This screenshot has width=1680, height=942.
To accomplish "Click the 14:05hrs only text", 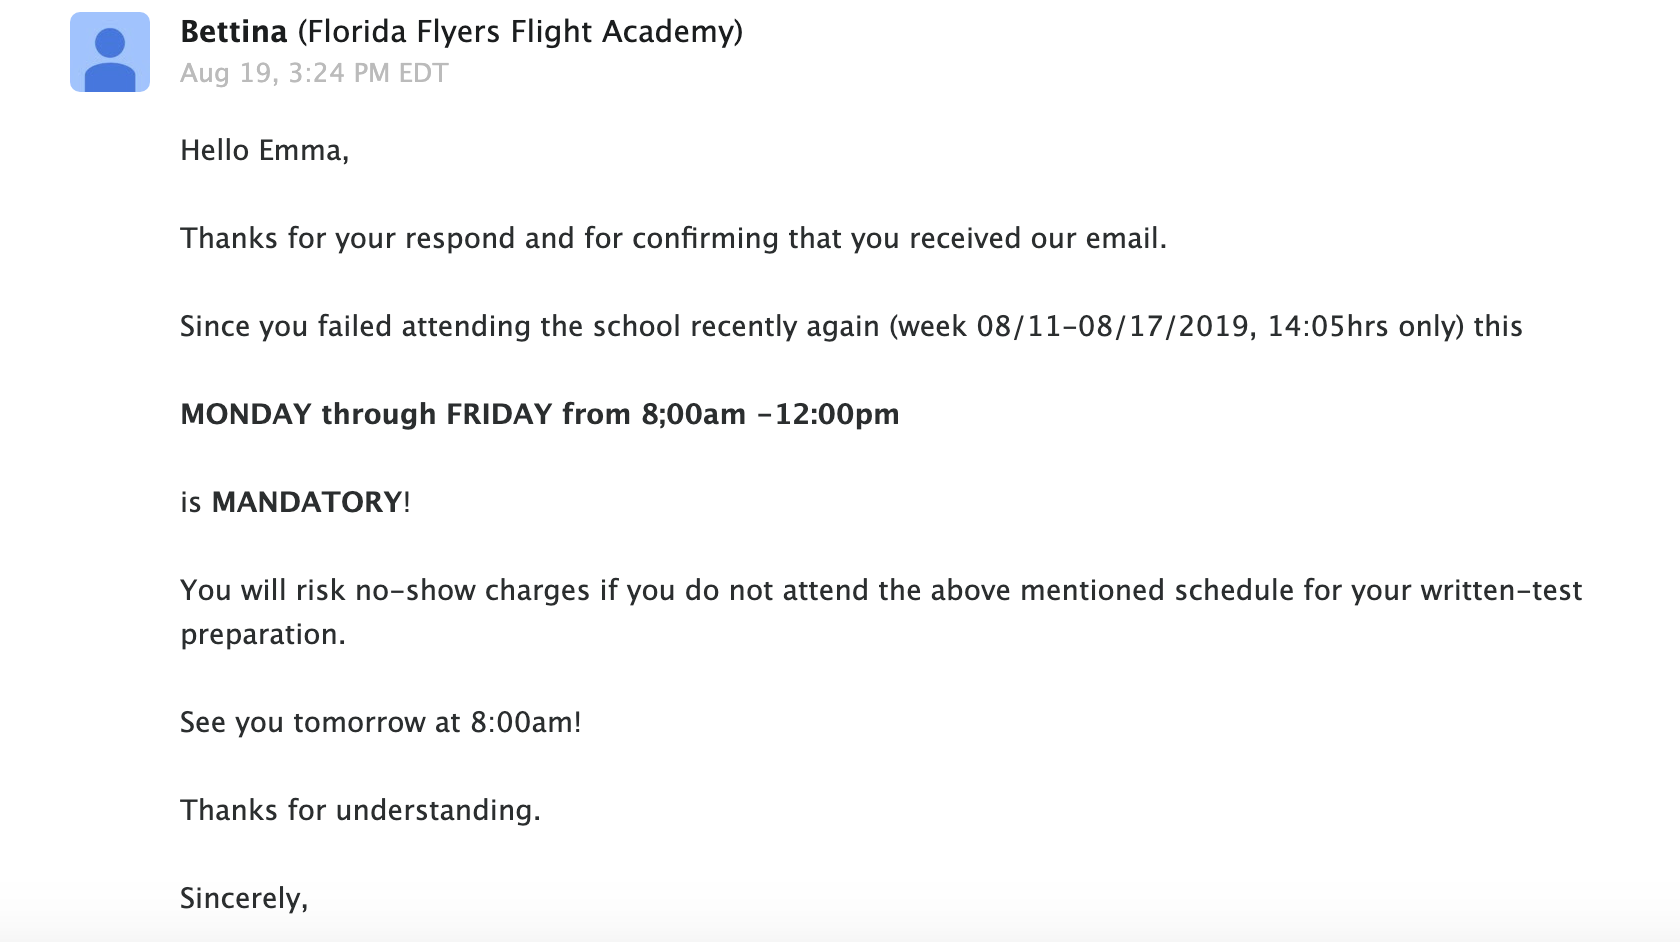I will [1366, 326].
